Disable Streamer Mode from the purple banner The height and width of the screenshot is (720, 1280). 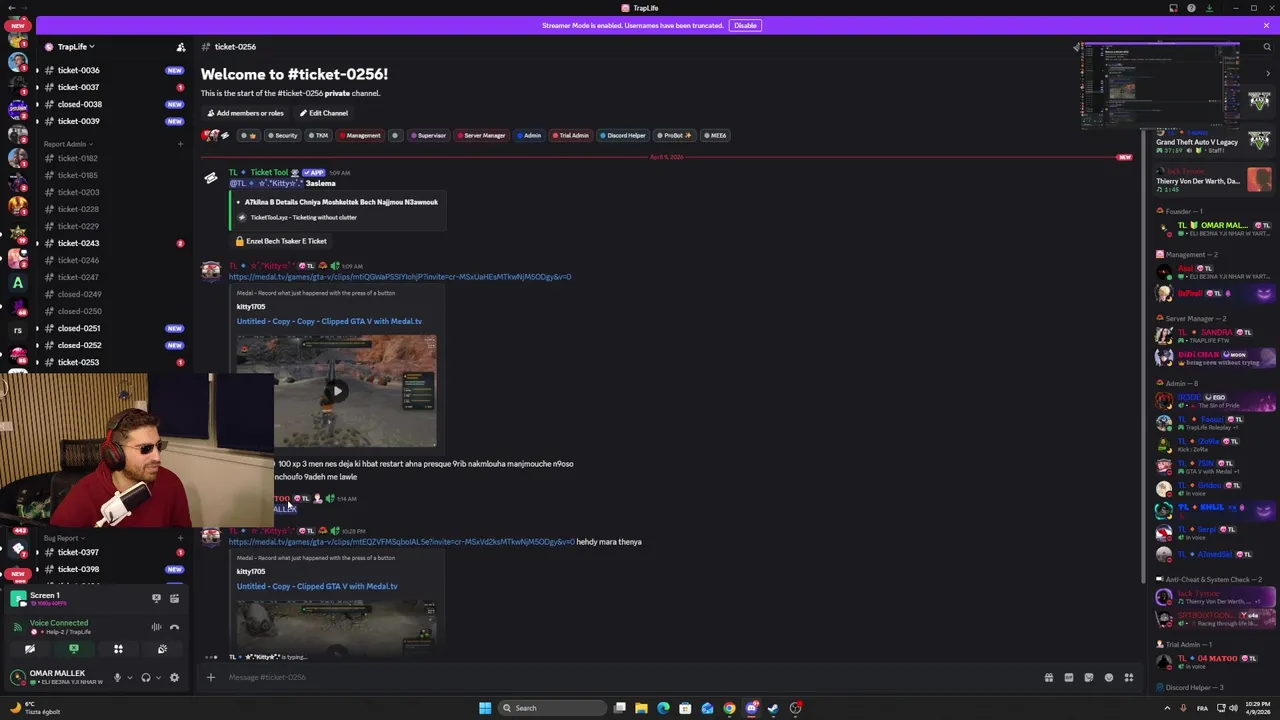tap(745, 25)
